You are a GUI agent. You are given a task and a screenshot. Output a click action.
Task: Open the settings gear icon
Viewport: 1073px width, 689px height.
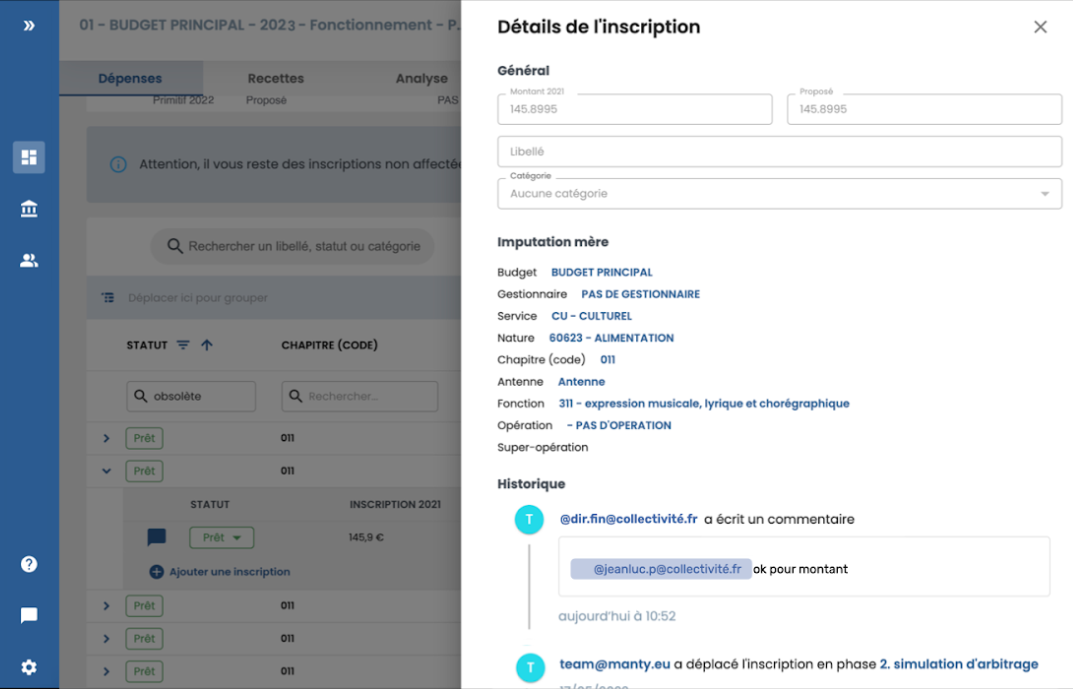[x=29, y=667]
